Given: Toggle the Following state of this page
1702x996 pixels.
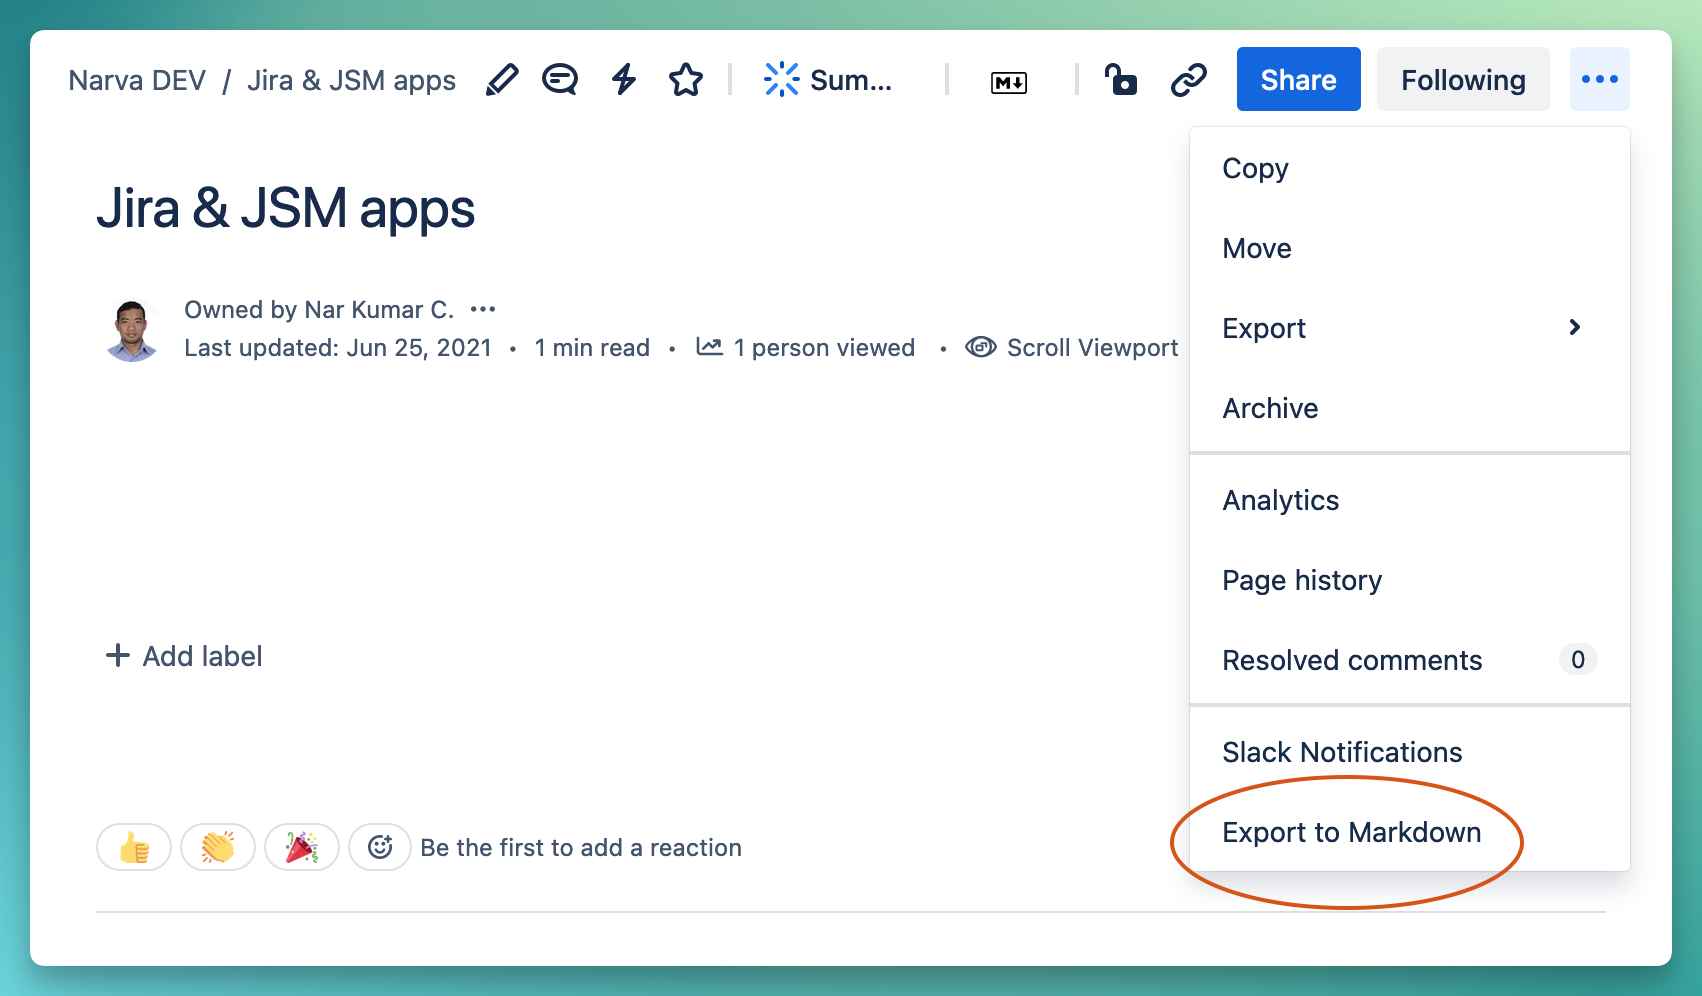Looking at the screenshot, I should [x=1463, y=79].
